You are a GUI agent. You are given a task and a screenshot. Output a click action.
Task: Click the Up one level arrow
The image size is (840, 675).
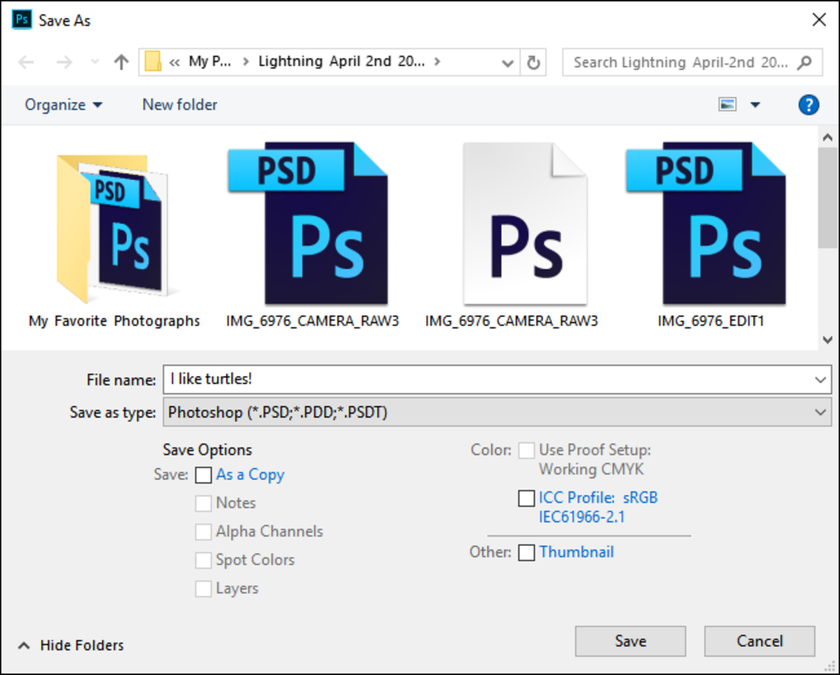(x=121, y=62)
